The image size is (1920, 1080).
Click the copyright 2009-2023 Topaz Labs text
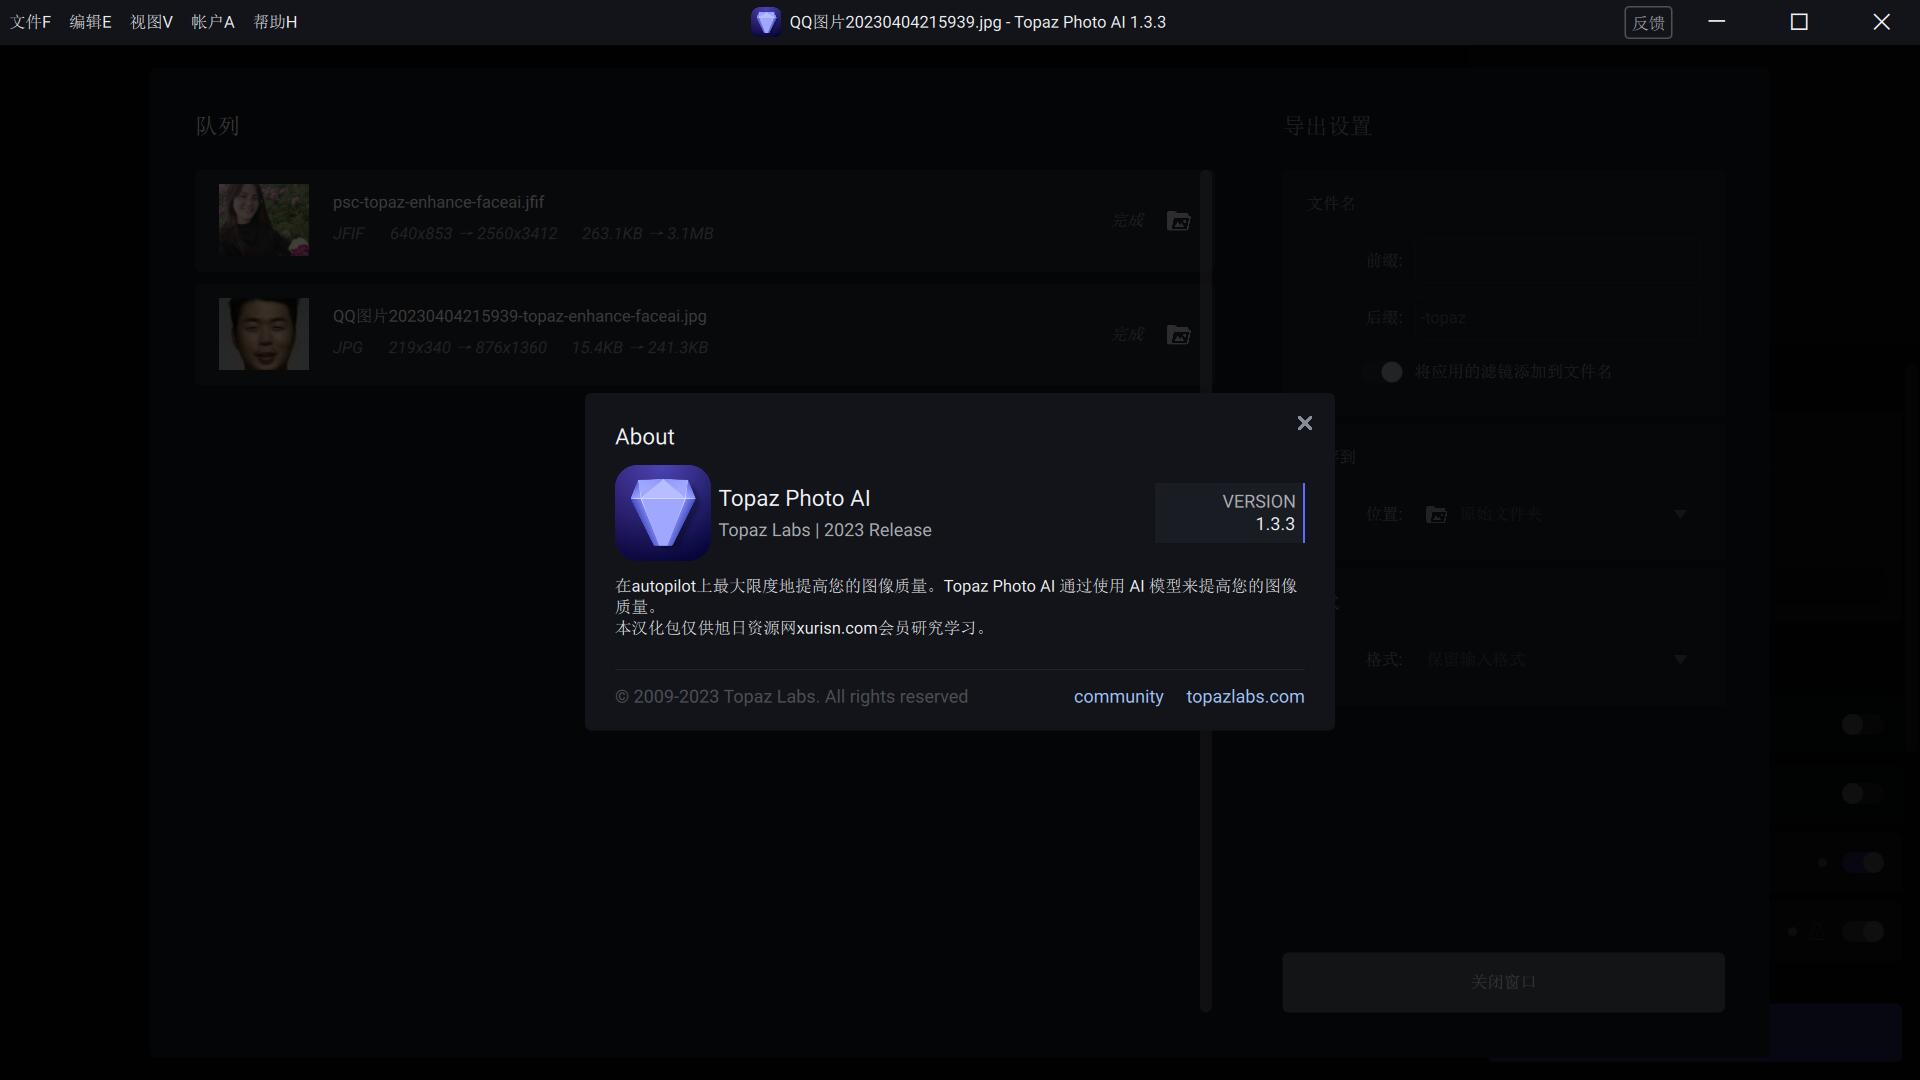791,696
